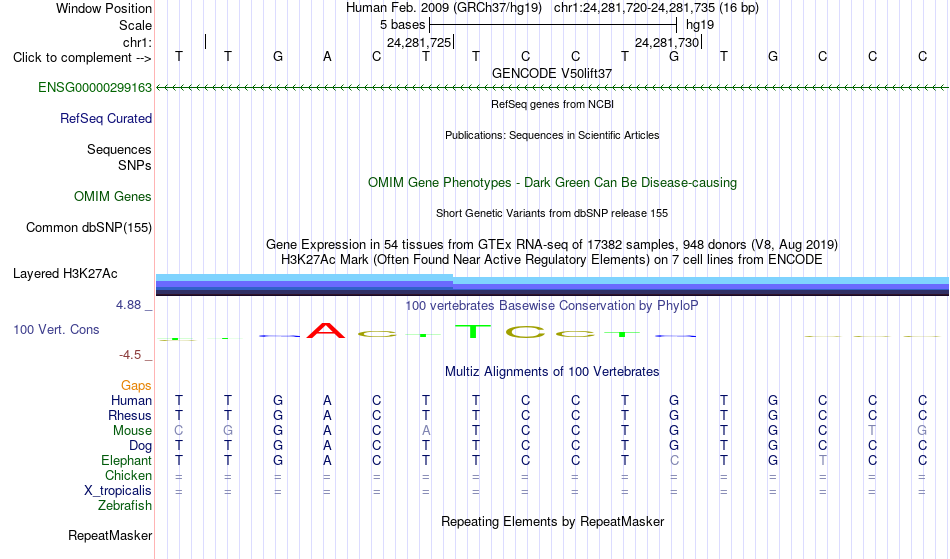950x559 pixels.
Task: Click the 24,281,725 ruler coordinate
Action: (x=419, y=42)
